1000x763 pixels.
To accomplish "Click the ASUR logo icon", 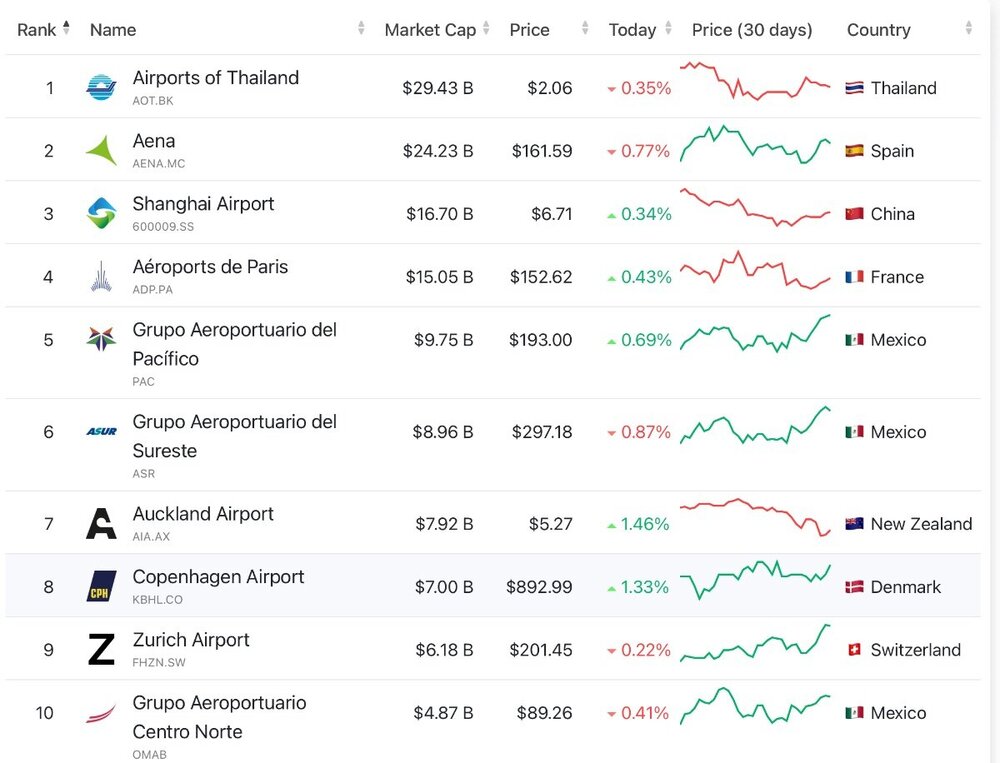I will [x=101, y=431].
